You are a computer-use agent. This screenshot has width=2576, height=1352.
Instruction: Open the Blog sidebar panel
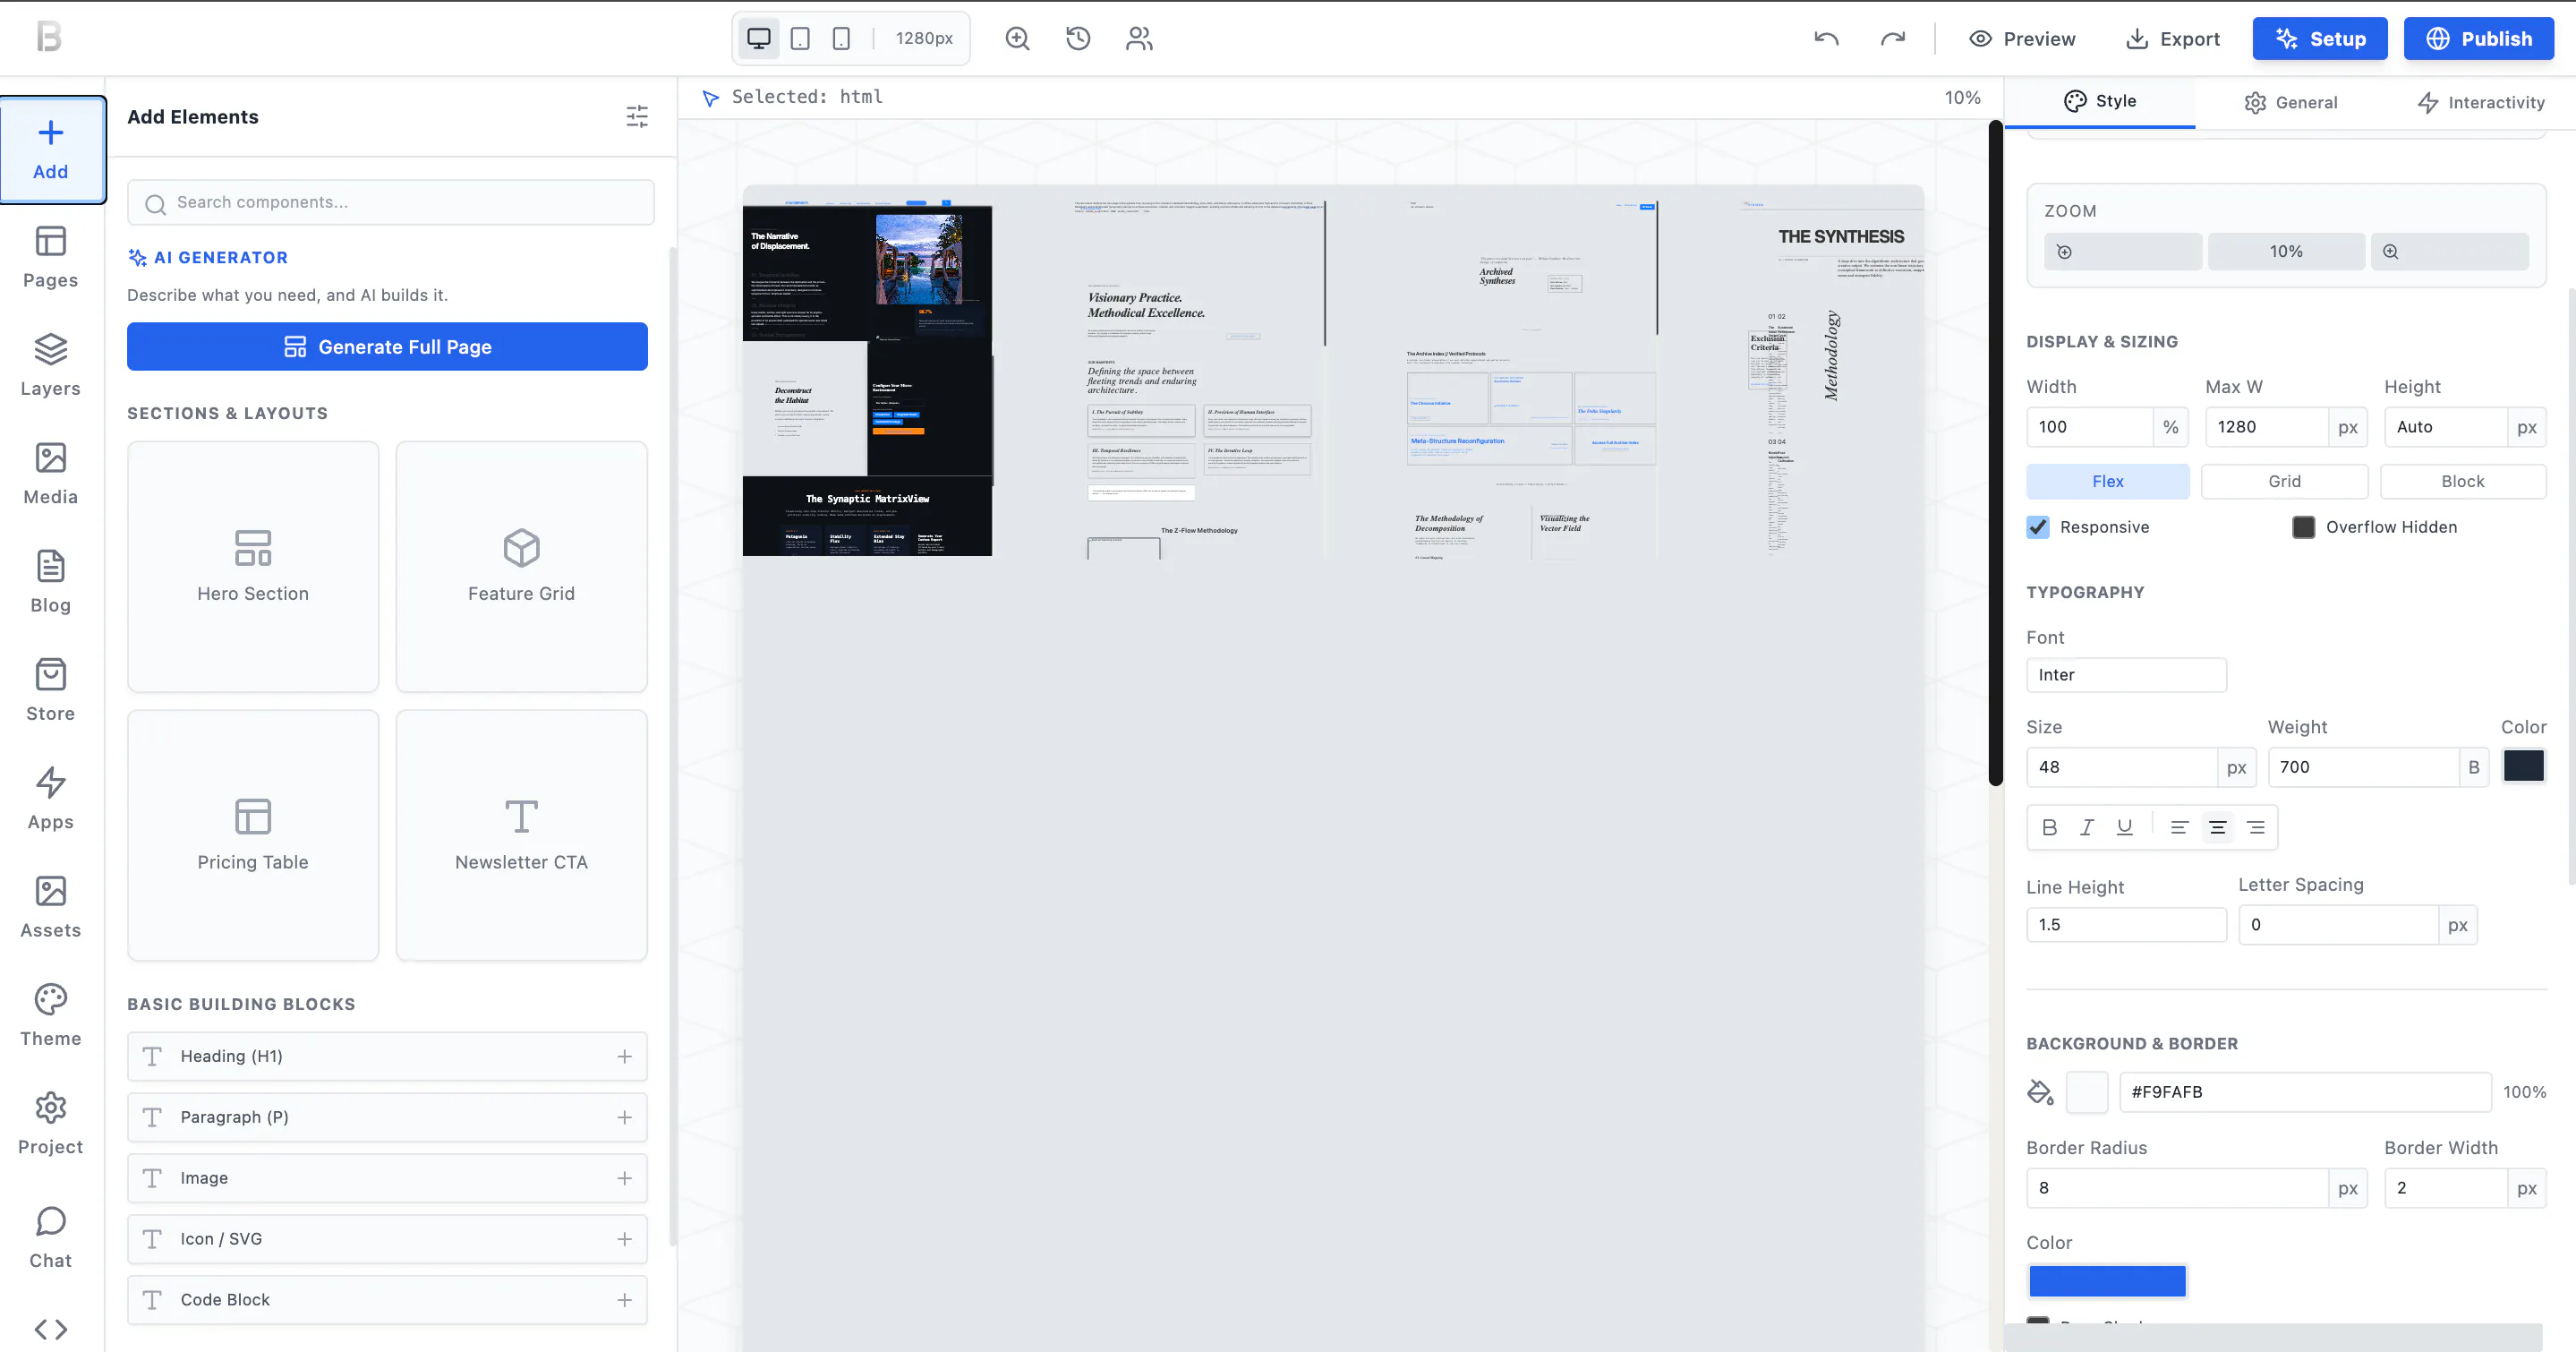51,582
